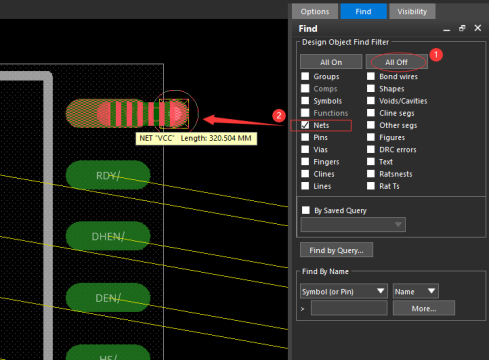Enable the Comps checkbox
The height and width of the screenshot is (361, 489).
pyautogui.click(x=305, y=88)
